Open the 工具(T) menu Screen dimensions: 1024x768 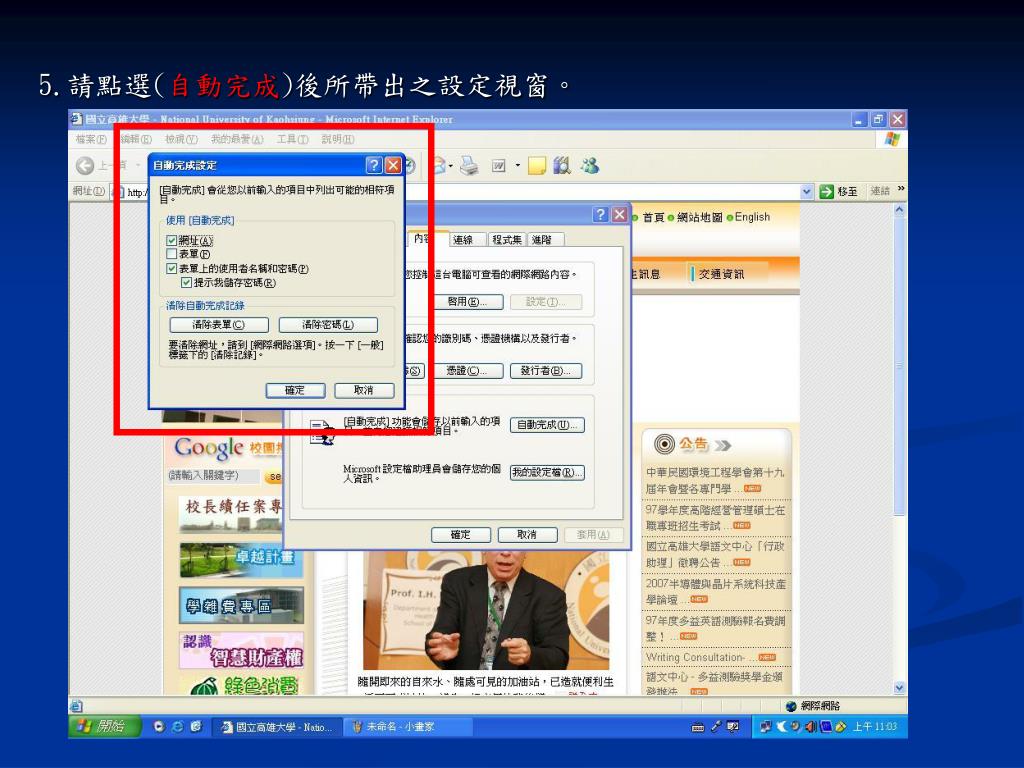tap(293, 139)
